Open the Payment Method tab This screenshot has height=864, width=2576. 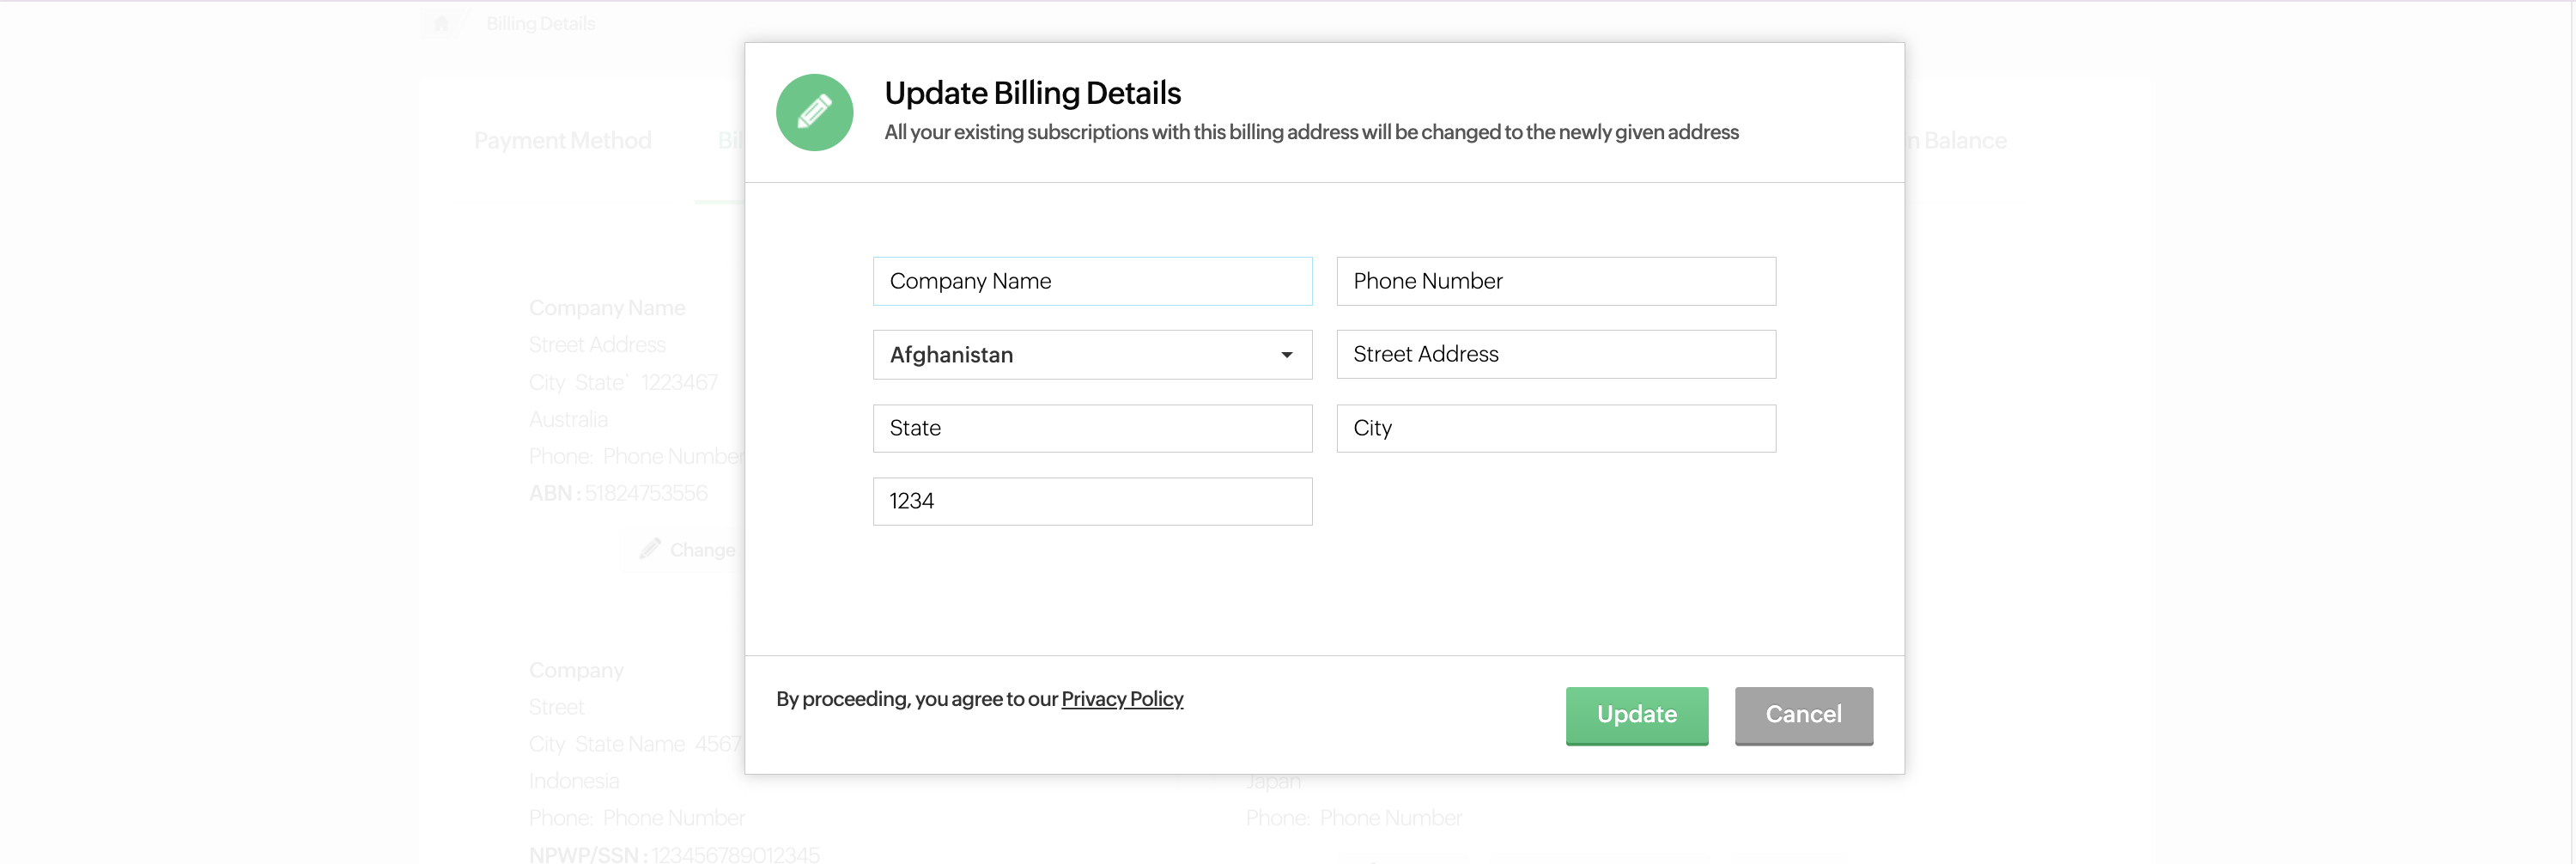click(562, 141)
